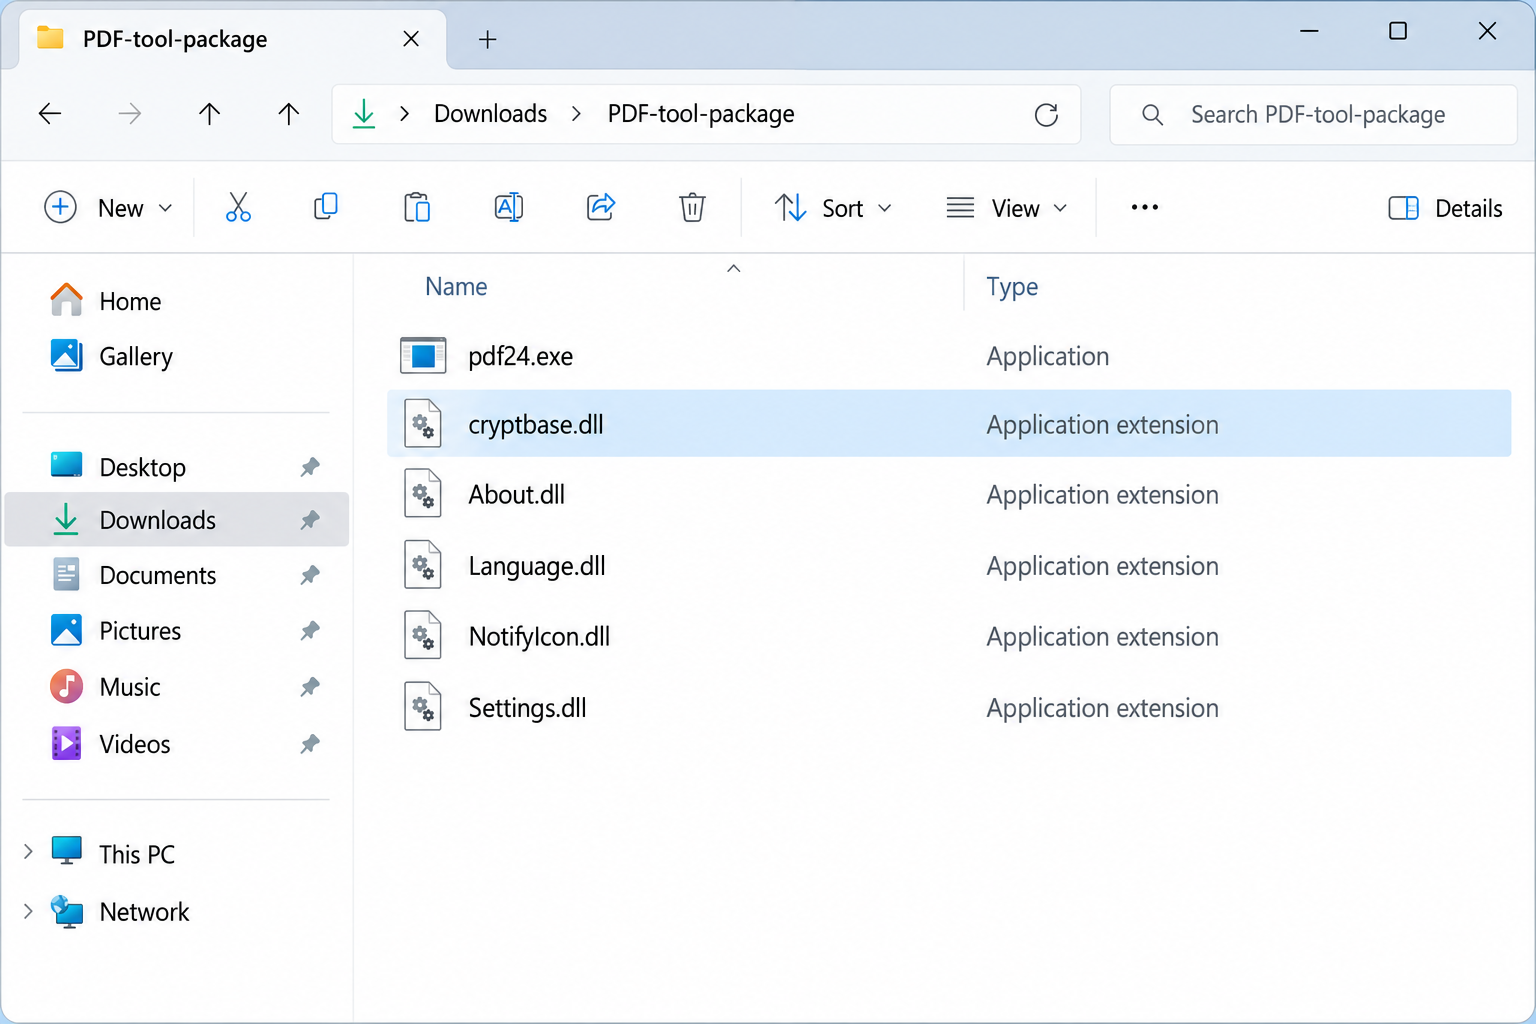Select the About.dll file name
The width and height of the screenshot is (1536, 1024).
tap(517, 495)
